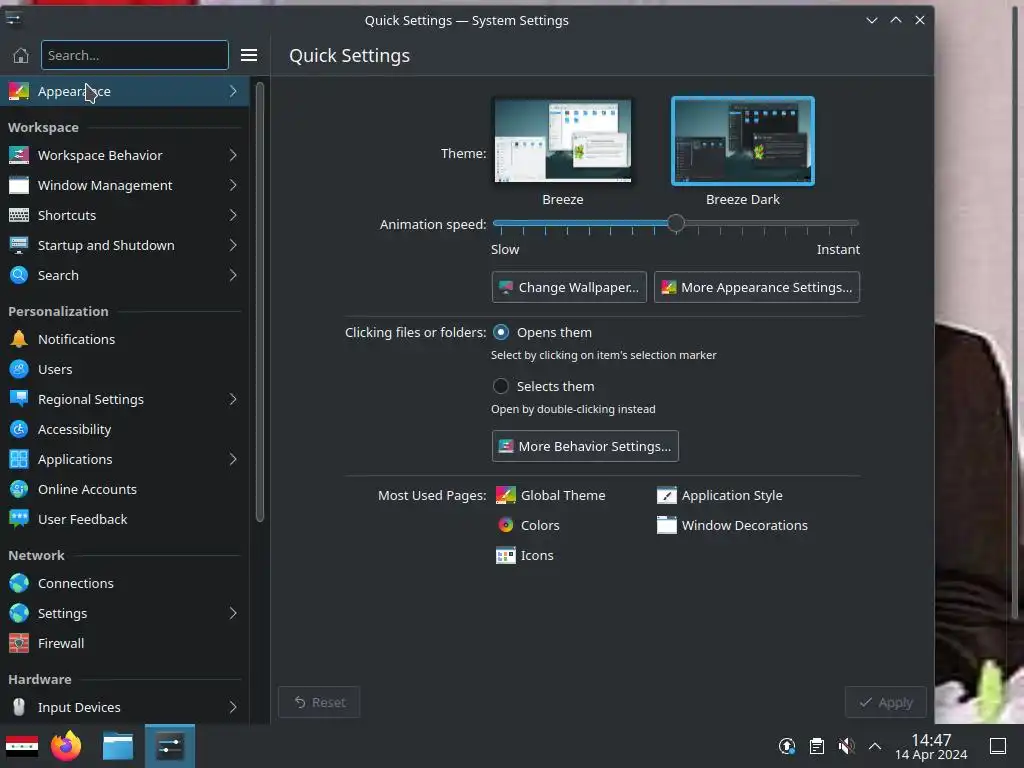Click the Colors page icon

click(x=505, y=526)
